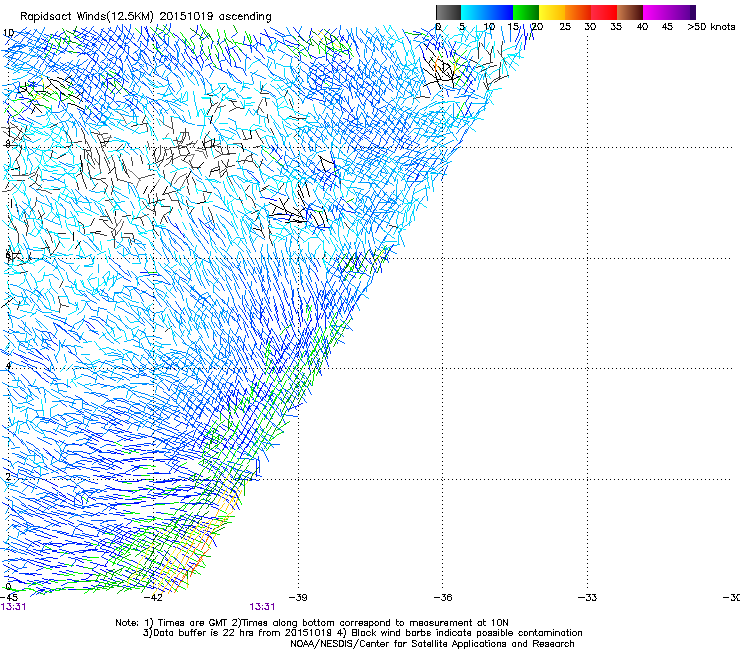Click the gray 0-5 knots color segment

coord(448,12)
